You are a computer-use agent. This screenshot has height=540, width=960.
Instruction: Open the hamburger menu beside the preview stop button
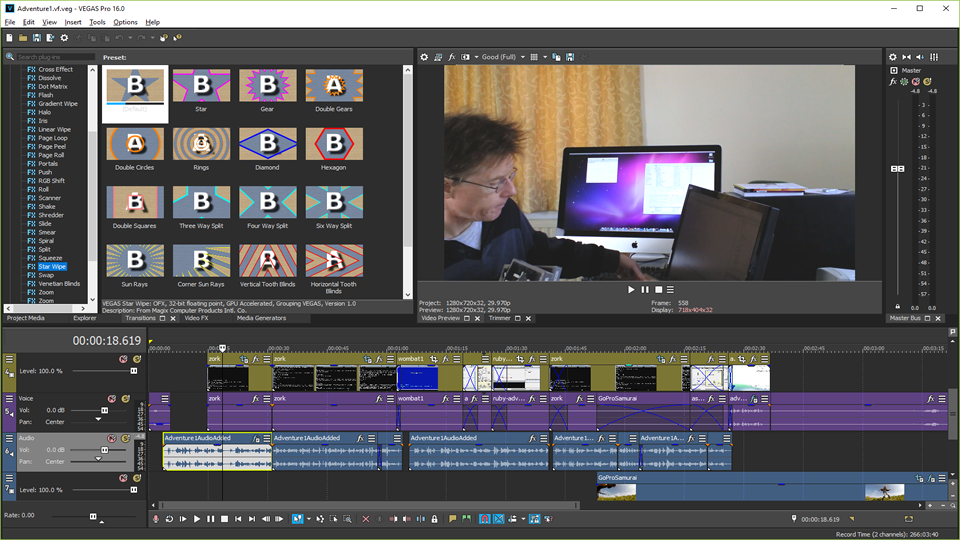click(670, 290)
